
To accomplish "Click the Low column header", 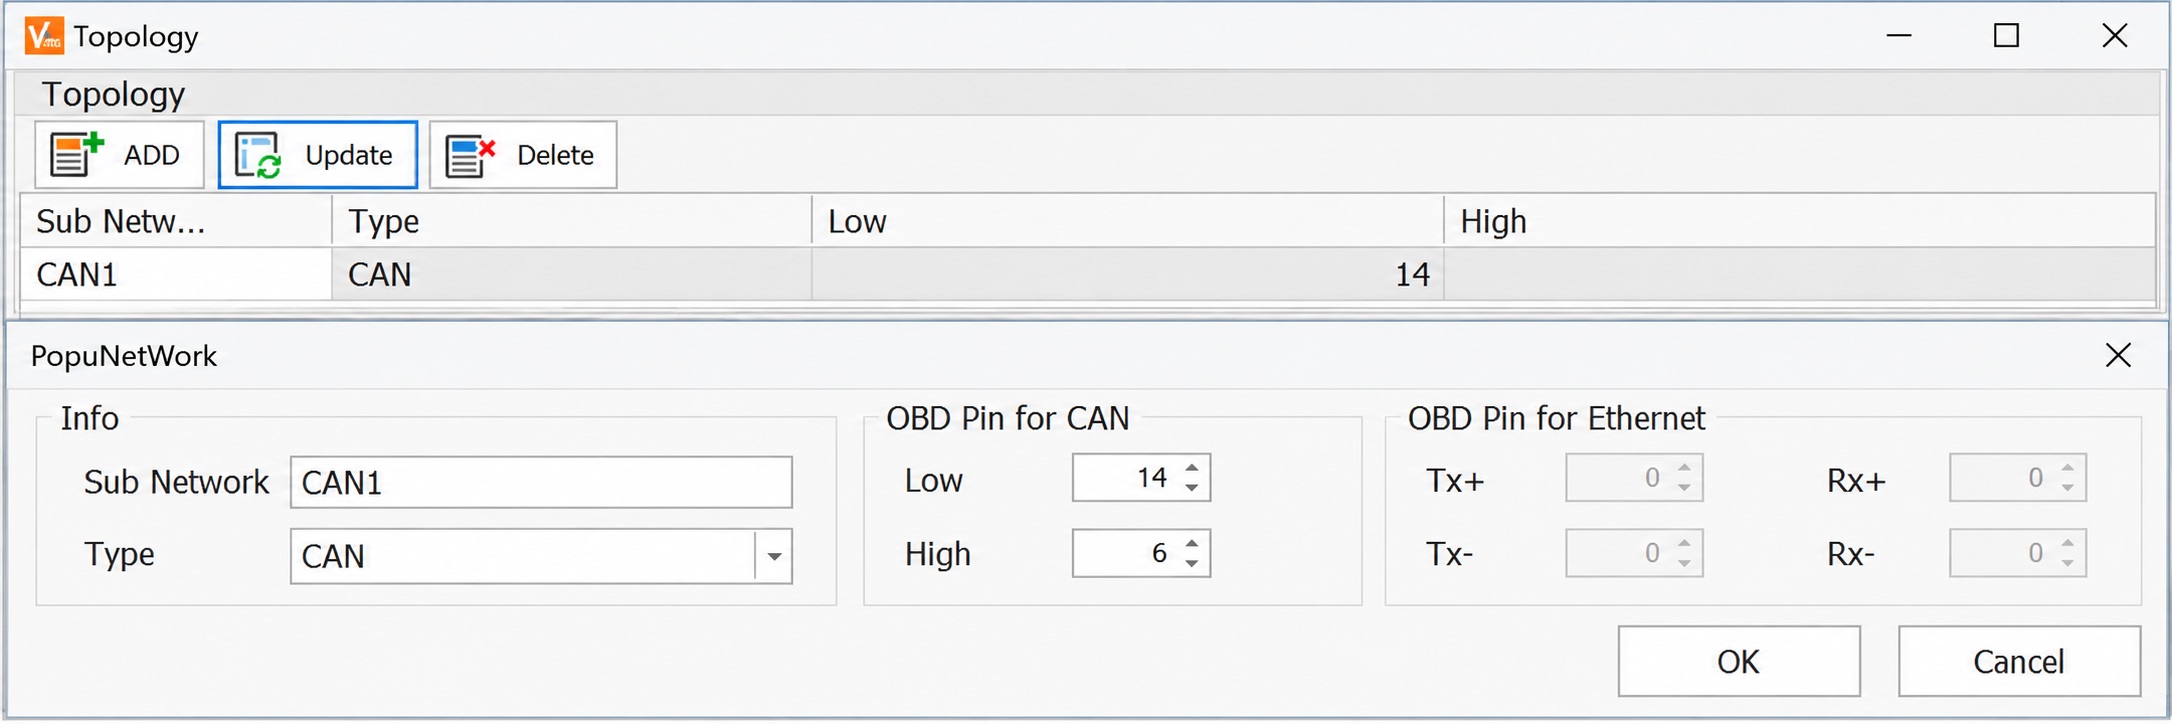I will pyautogui.click(x=1127, y=221).
